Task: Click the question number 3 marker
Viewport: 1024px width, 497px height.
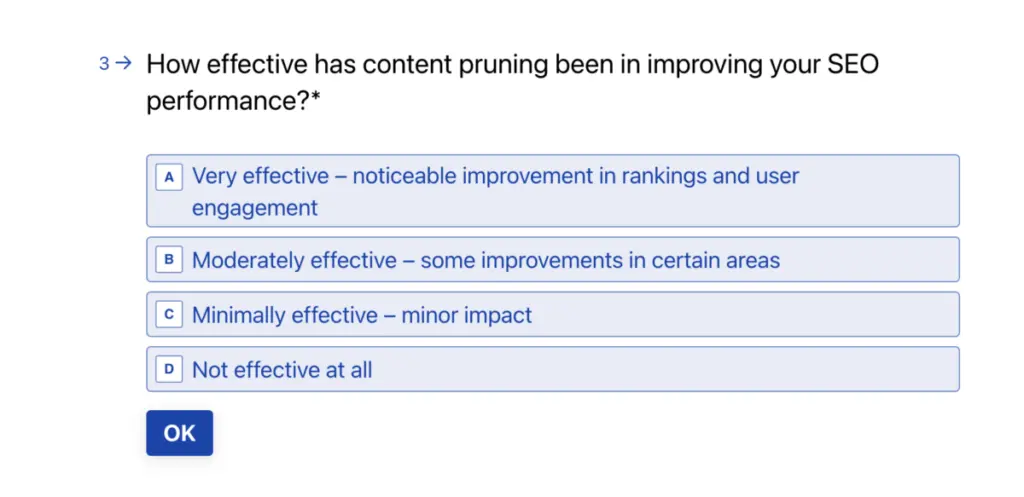Action: [104, 64]
